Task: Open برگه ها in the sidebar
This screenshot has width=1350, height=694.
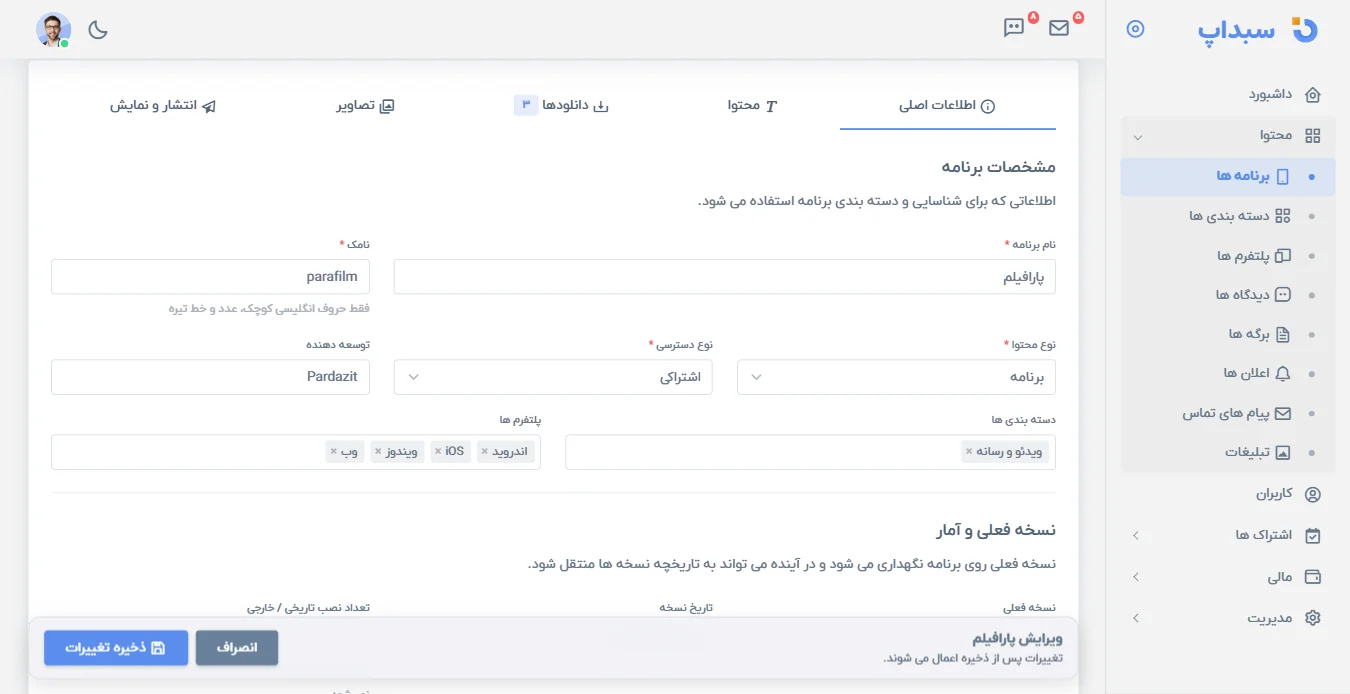Action: (x=1228, y=334)
